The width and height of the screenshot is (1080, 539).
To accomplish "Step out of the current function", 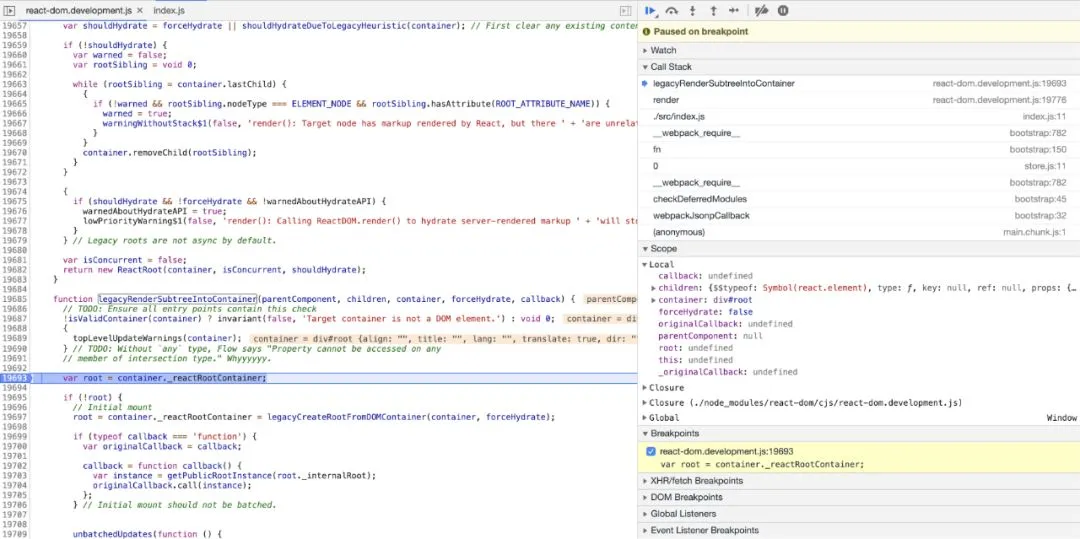I will click(713, 10).
